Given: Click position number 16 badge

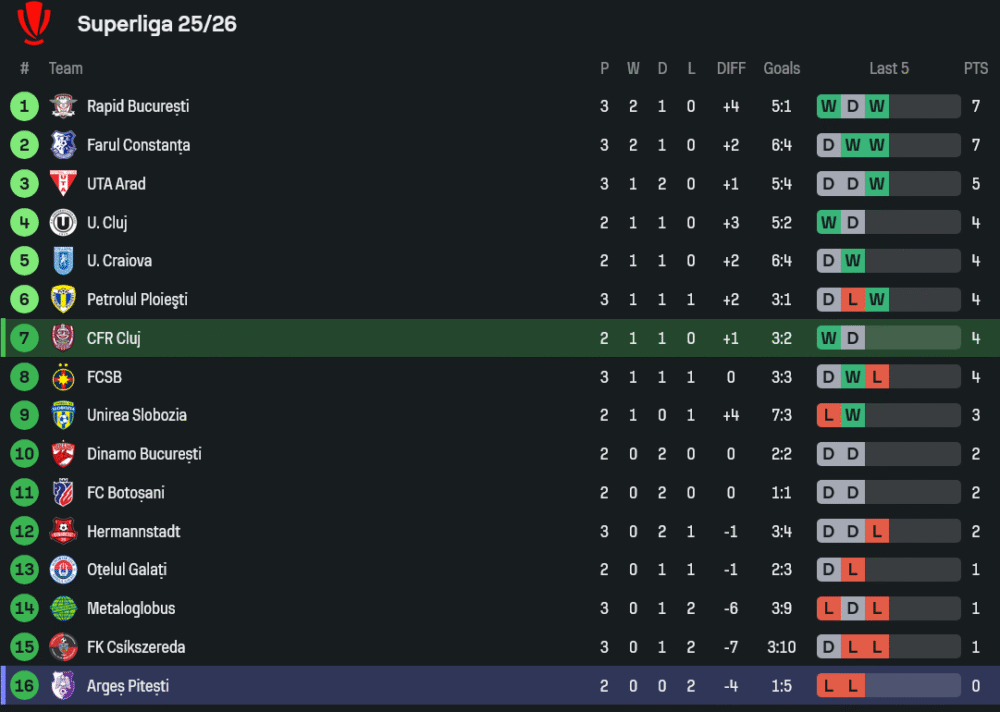Looking at the screenshot, I should click(24, 686).
